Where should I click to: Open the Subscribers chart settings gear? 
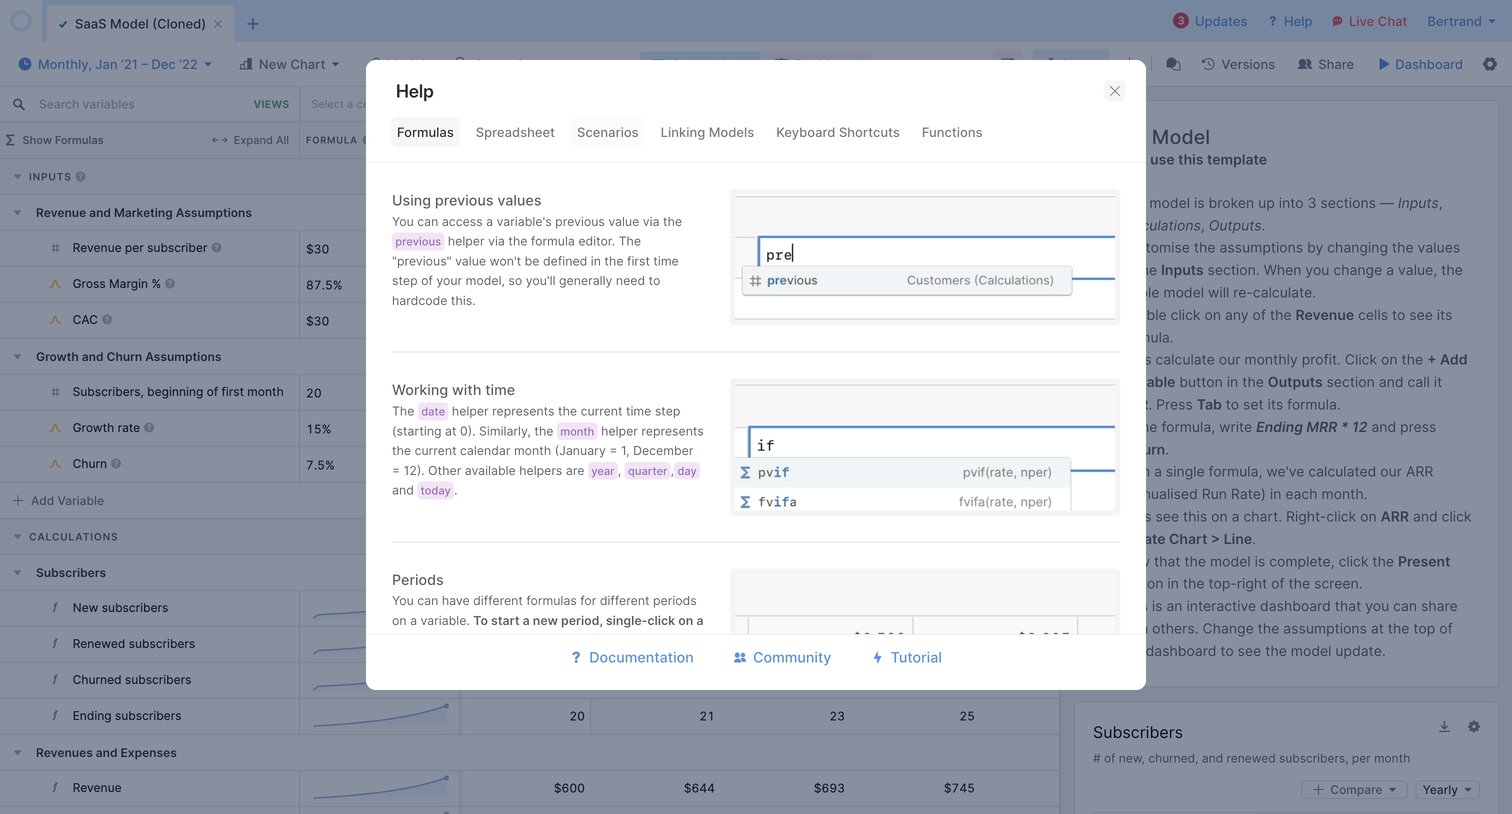(x=1474, y=727)
